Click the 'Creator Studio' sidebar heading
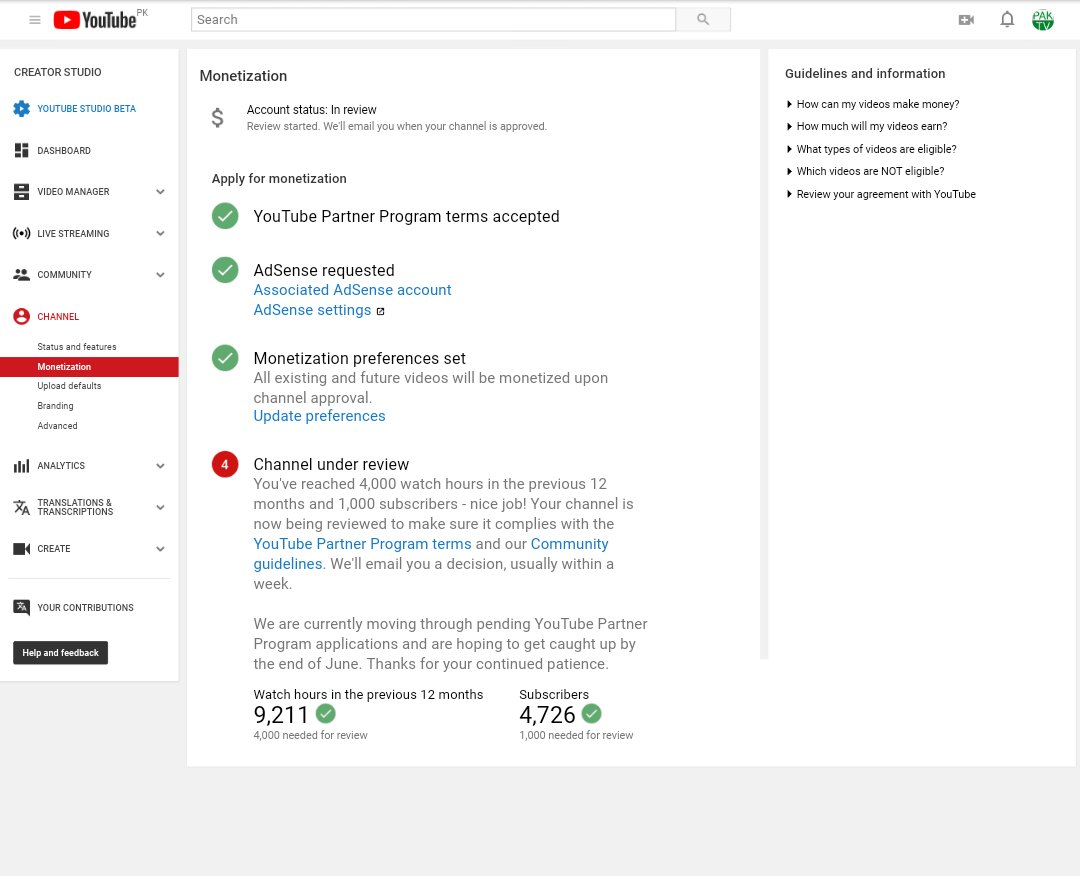1080x876 pixels. [x=58, y=72]
